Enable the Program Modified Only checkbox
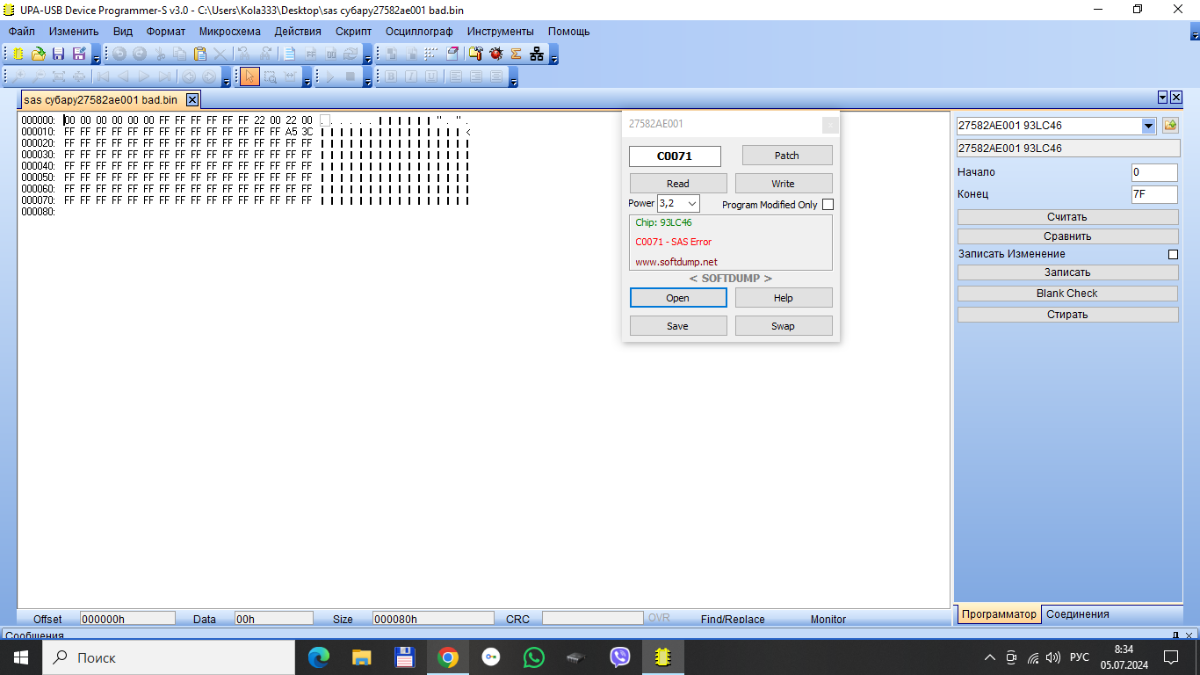 click(827, 204)
